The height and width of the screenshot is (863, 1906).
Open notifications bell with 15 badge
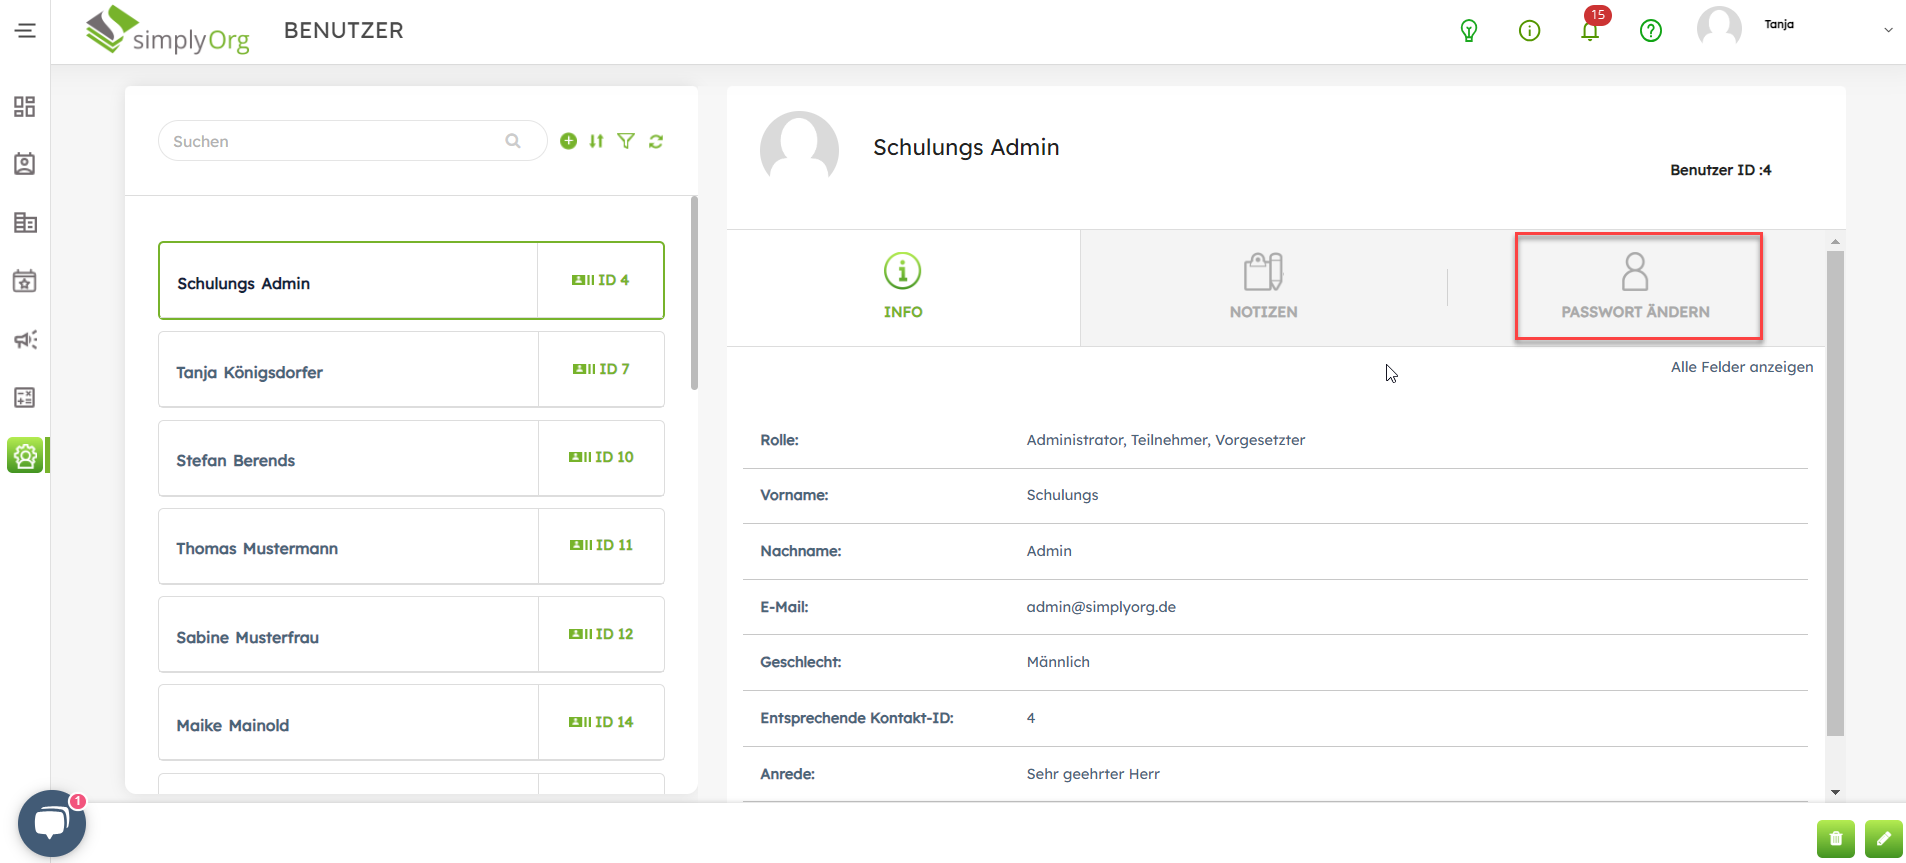[x=1590, y=30]
